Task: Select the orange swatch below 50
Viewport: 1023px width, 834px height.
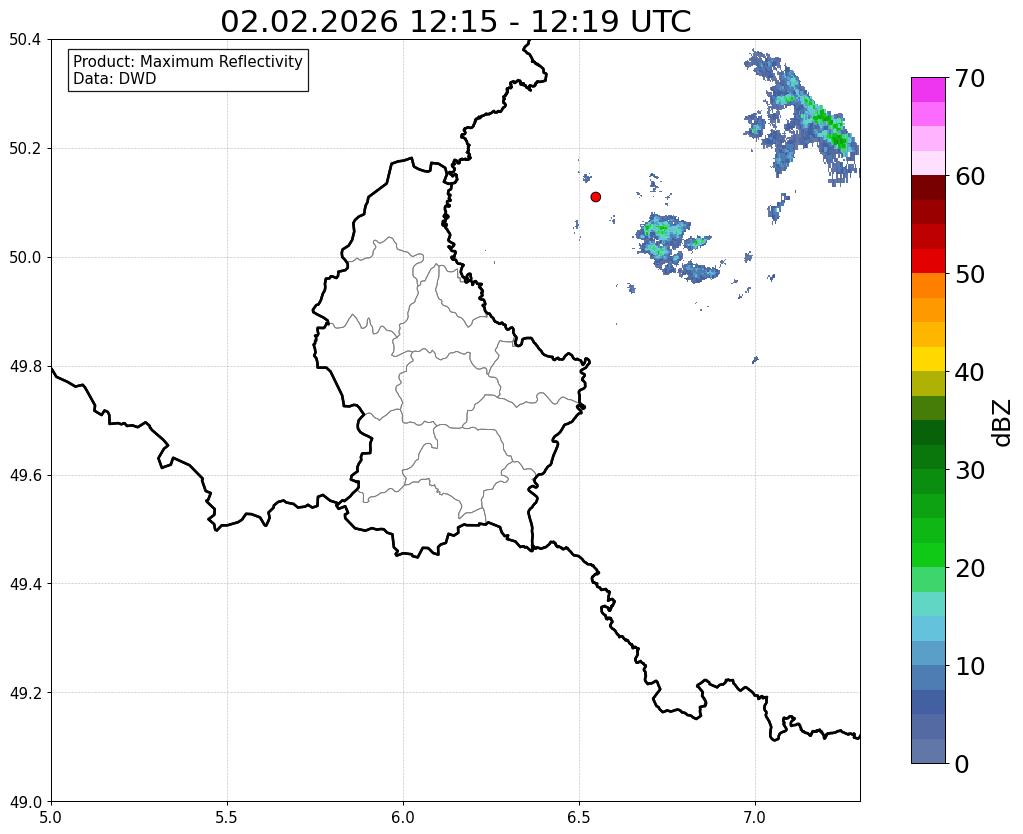Action: pos(928,285)
